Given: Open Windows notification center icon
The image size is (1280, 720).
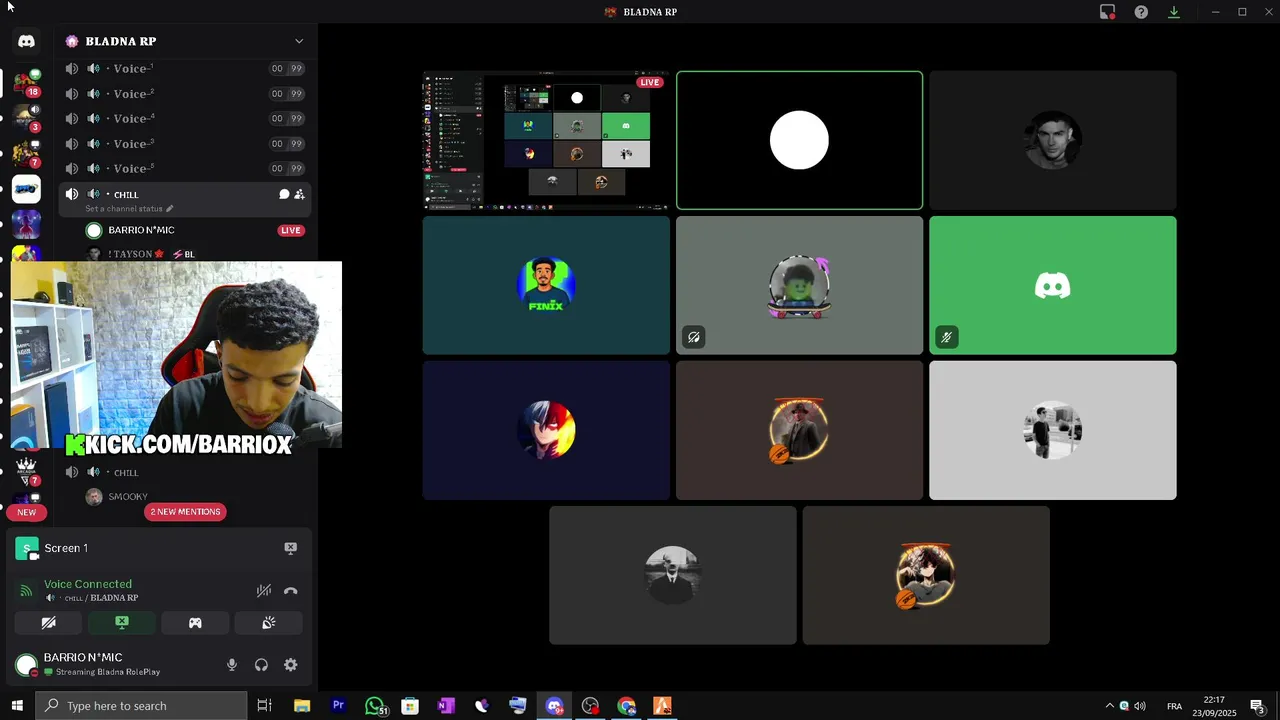Looking at the screenshot, I should 1257,706.
